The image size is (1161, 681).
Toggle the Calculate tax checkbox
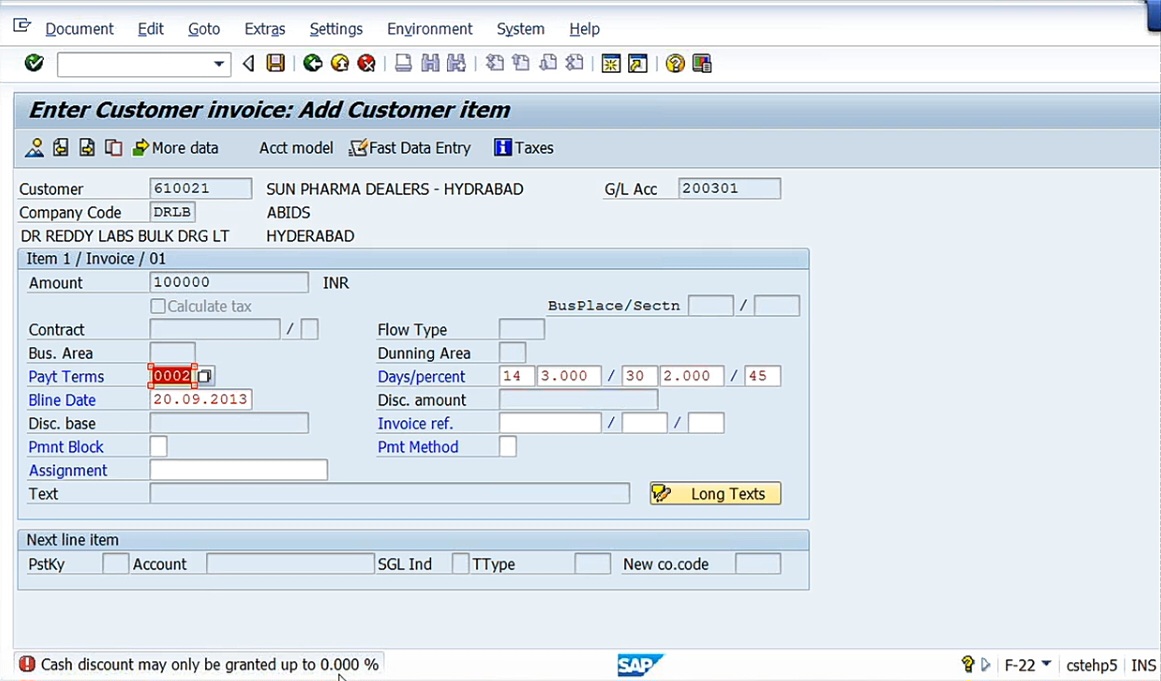tap(158, 306)
